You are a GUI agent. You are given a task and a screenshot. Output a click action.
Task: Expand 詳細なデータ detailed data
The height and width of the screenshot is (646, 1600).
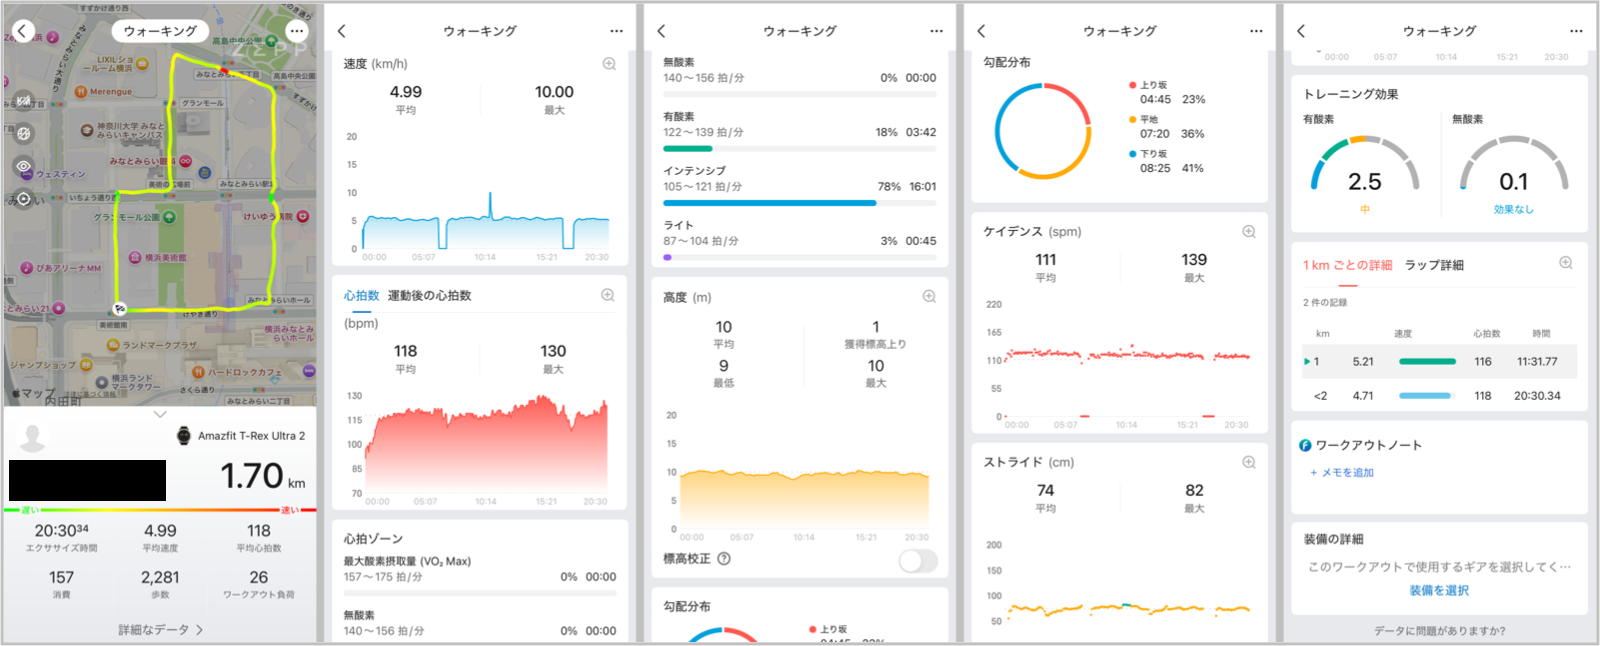(x=160, y=630)
